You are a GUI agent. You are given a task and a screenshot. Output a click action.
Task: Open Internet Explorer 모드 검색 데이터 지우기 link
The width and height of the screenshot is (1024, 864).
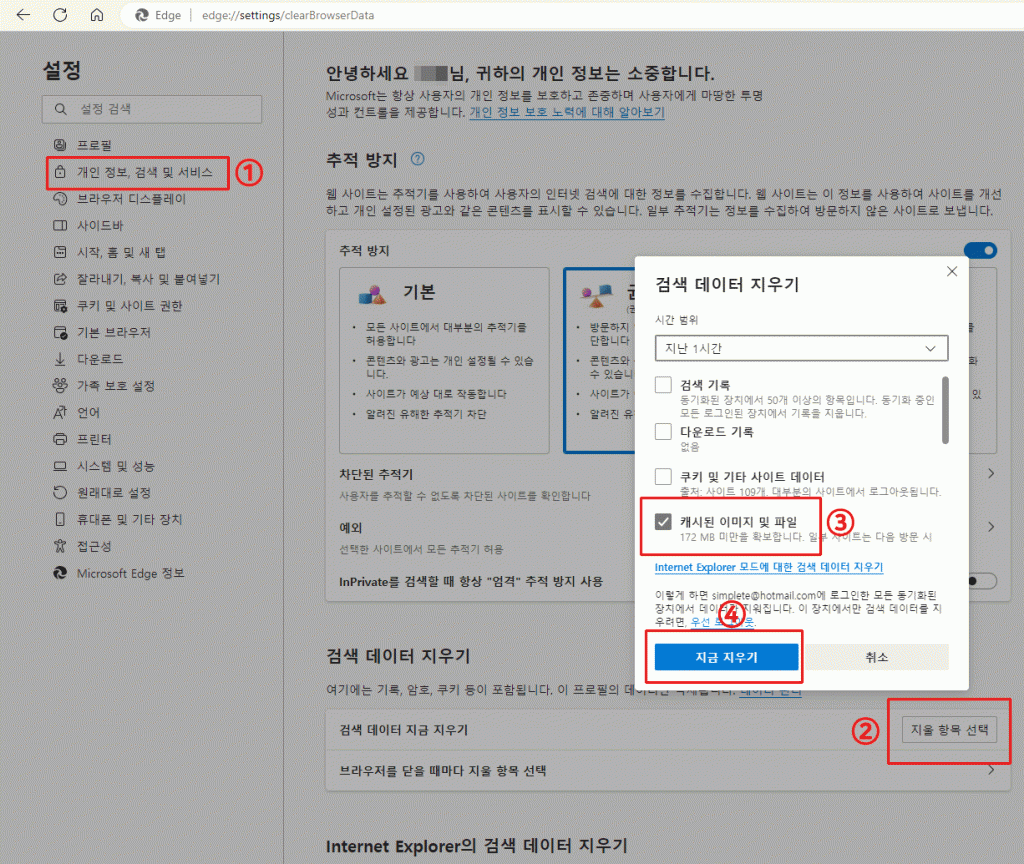[768, 567]
